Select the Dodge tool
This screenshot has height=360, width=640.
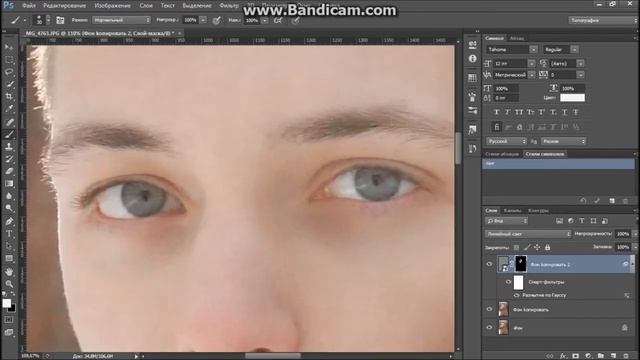9,209
